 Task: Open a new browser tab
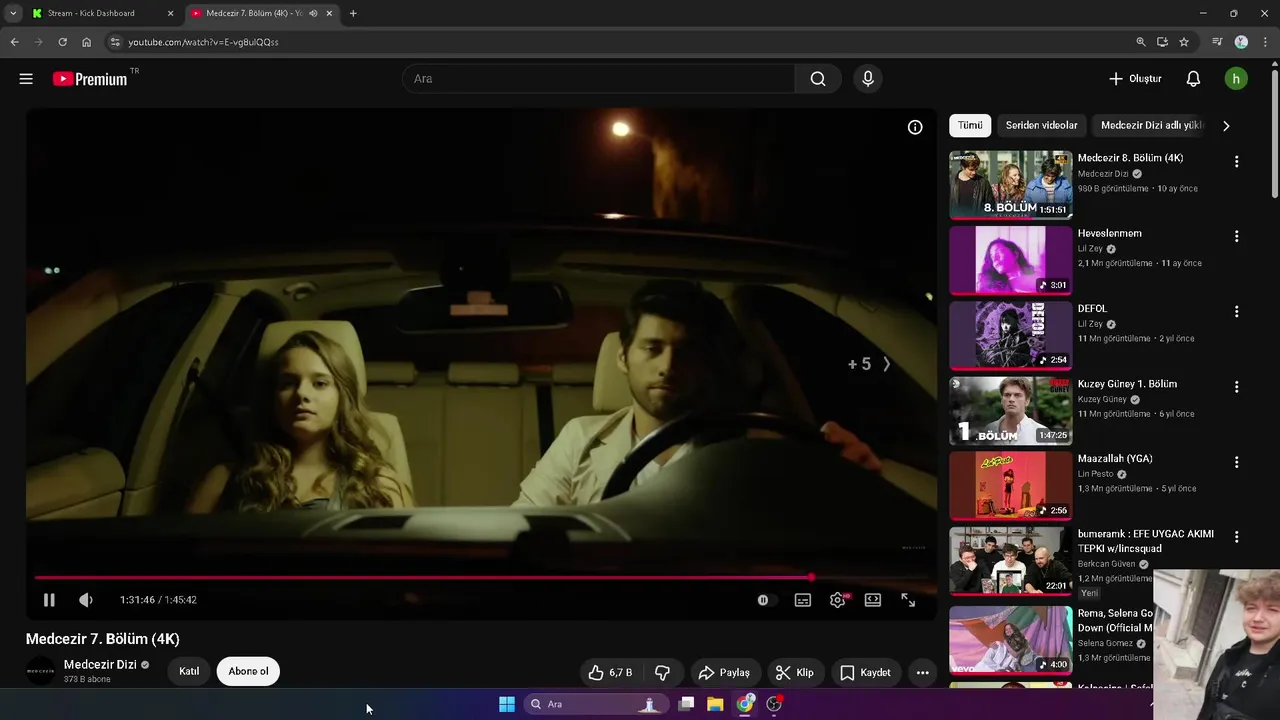[x=353, y=13]
